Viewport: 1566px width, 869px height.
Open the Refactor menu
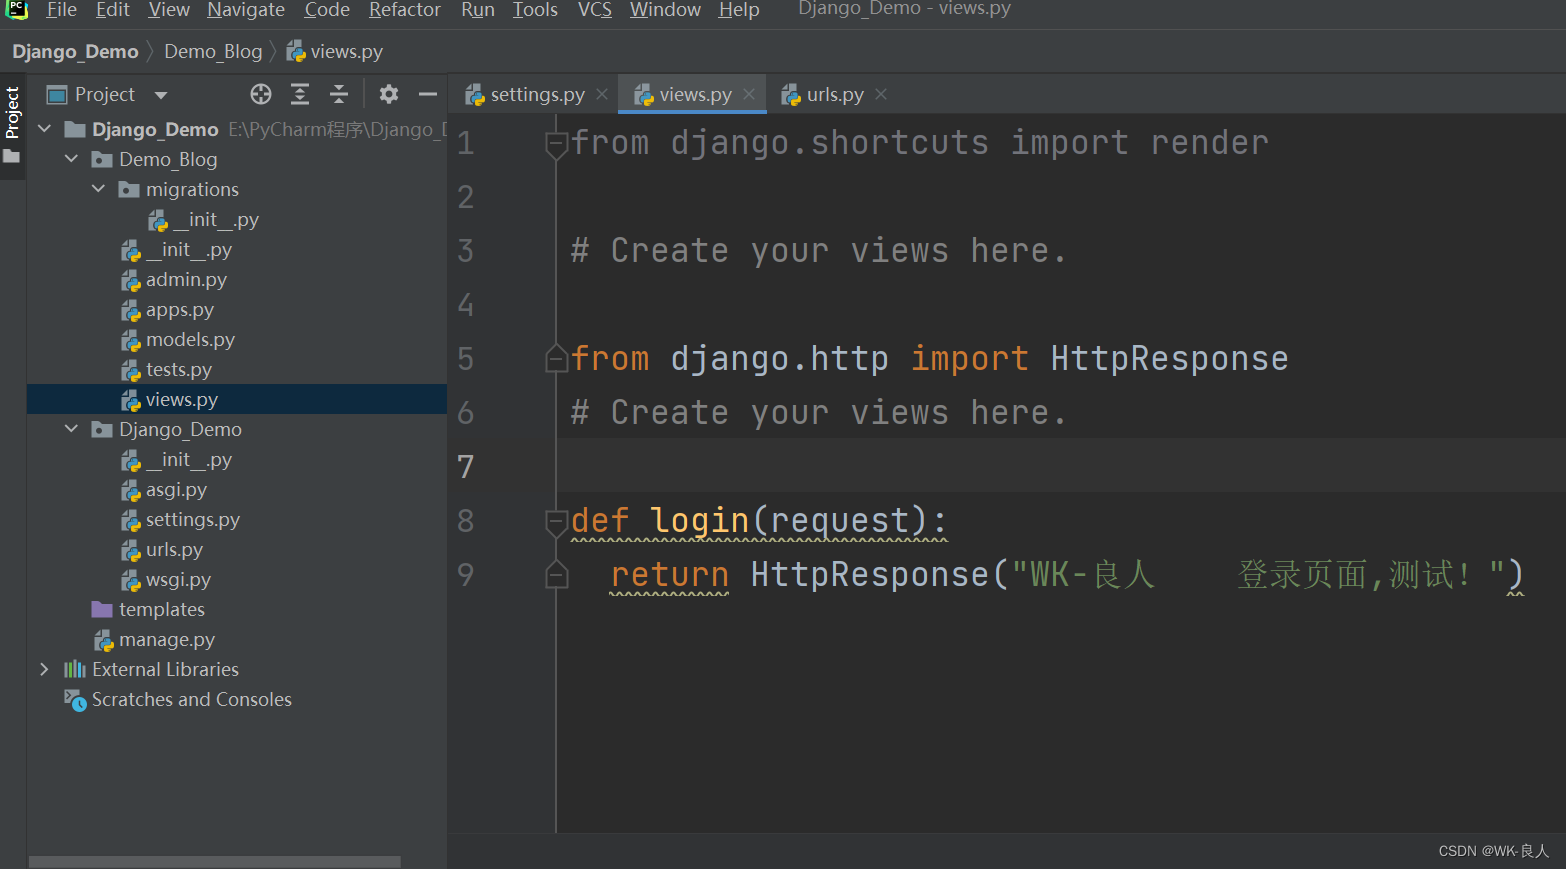(405, 10)
